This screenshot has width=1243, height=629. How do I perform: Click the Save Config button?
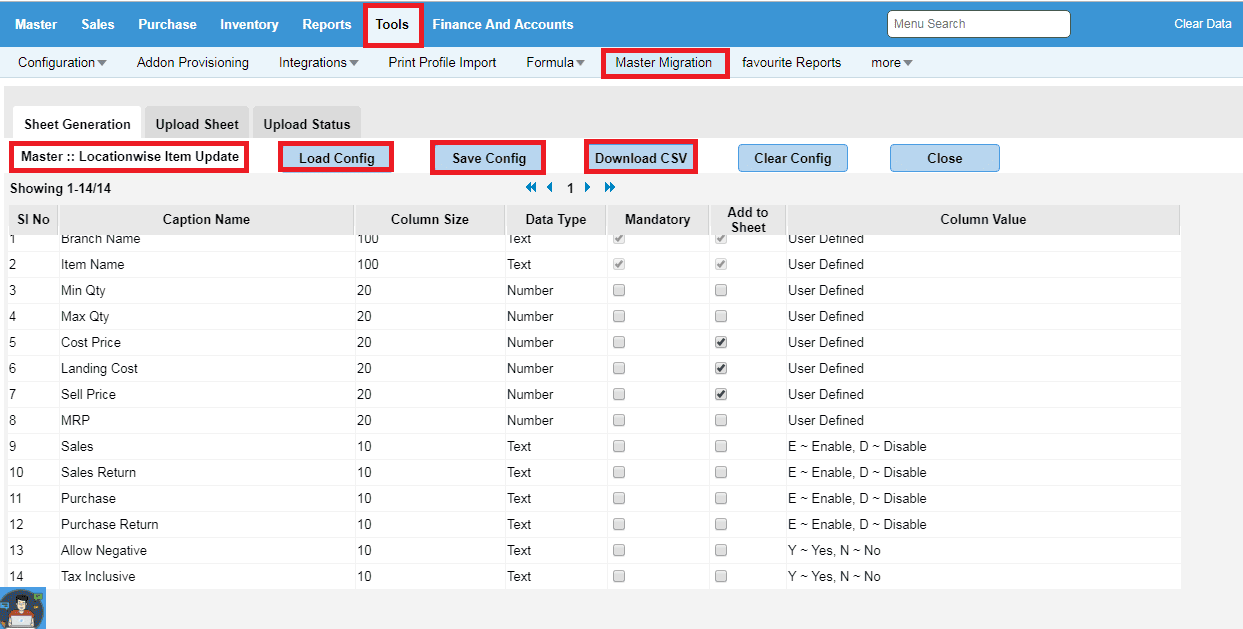point(489,158)
